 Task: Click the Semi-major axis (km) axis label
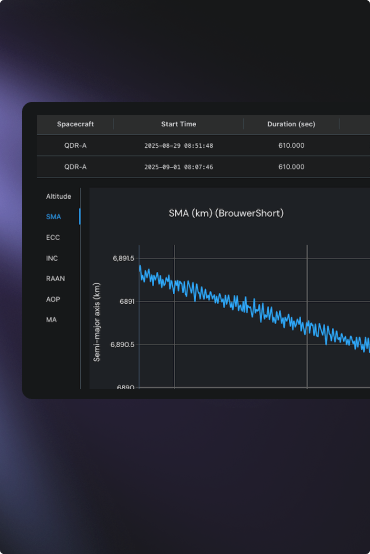coord(96,322)
